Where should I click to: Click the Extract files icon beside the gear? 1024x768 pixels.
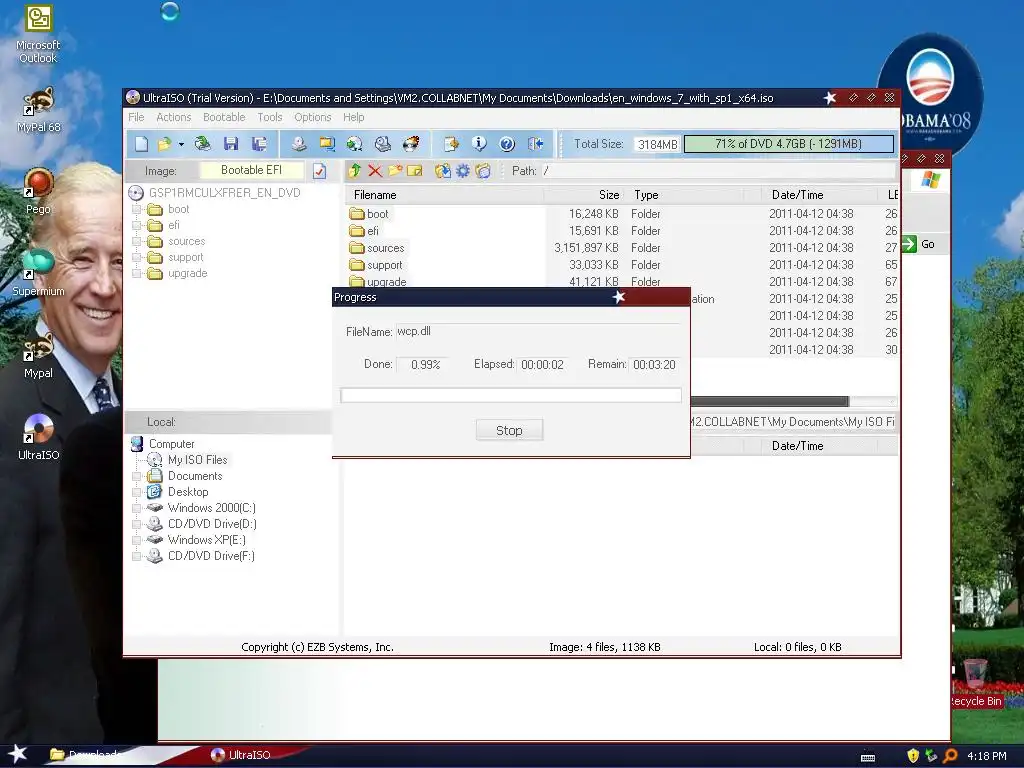click(443, 170)
